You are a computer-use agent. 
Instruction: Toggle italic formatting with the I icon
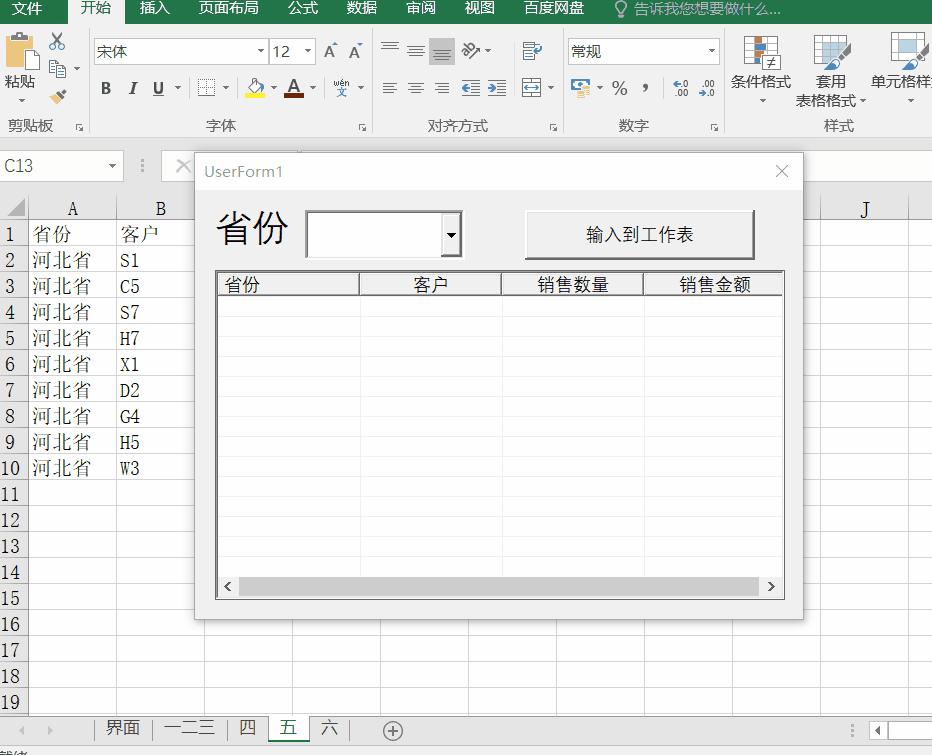pos(131,88)
